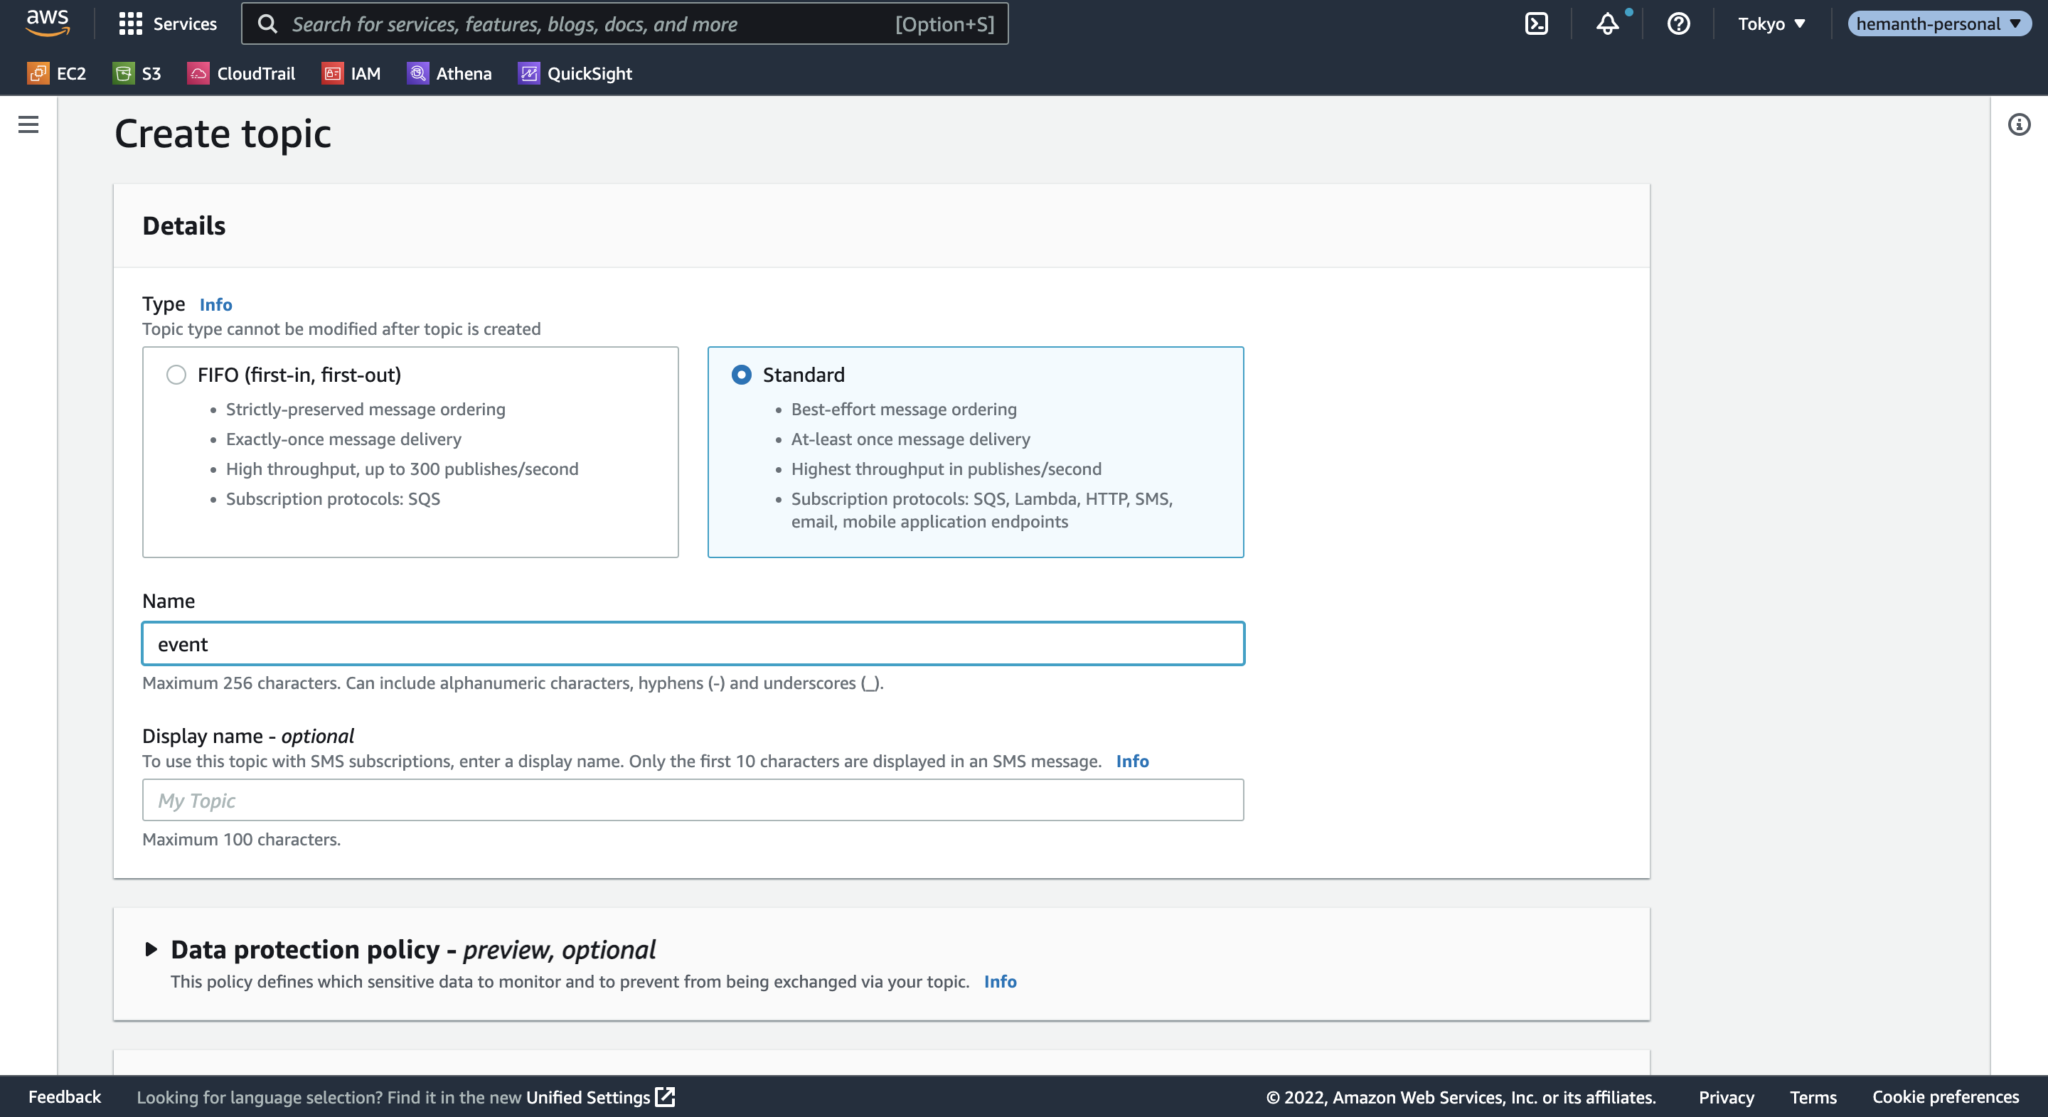This screenshot has height=1117, width=2048.
Task: Open the hemanth-personal account dropdown
Action: point(1939,24)
